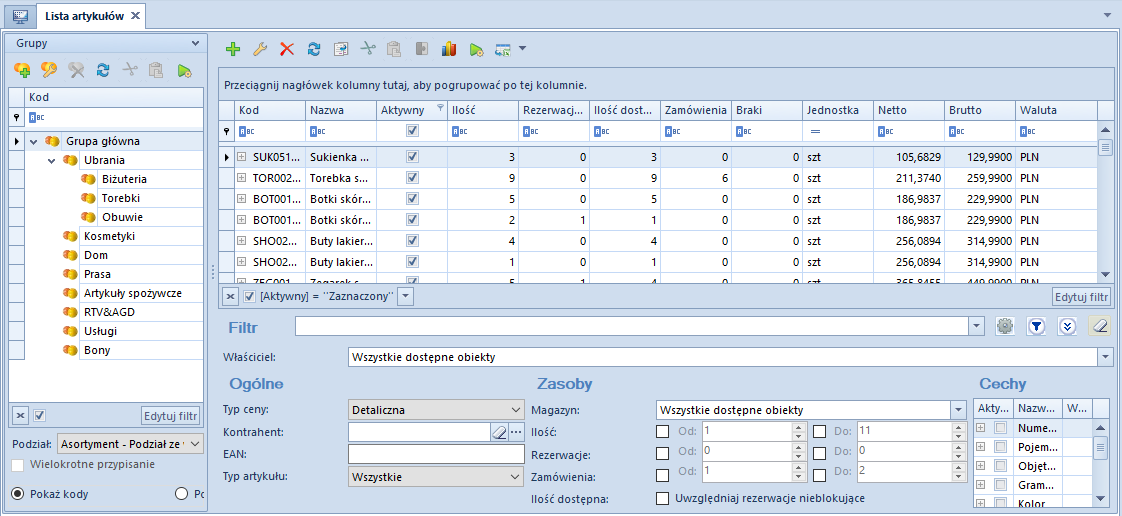This screenshot has height=516, width=1122.
Task: Collapse filter panel with double chevron icon
Action: (x=1068, y=326)
